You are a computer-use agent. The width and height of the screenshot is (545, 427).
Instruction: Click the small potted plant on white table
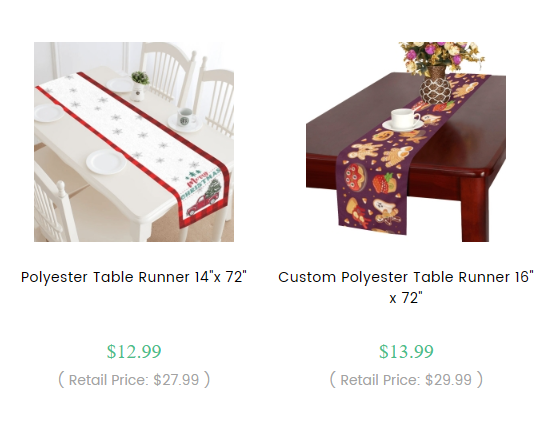pyautogui.click(x=139, y=86)
